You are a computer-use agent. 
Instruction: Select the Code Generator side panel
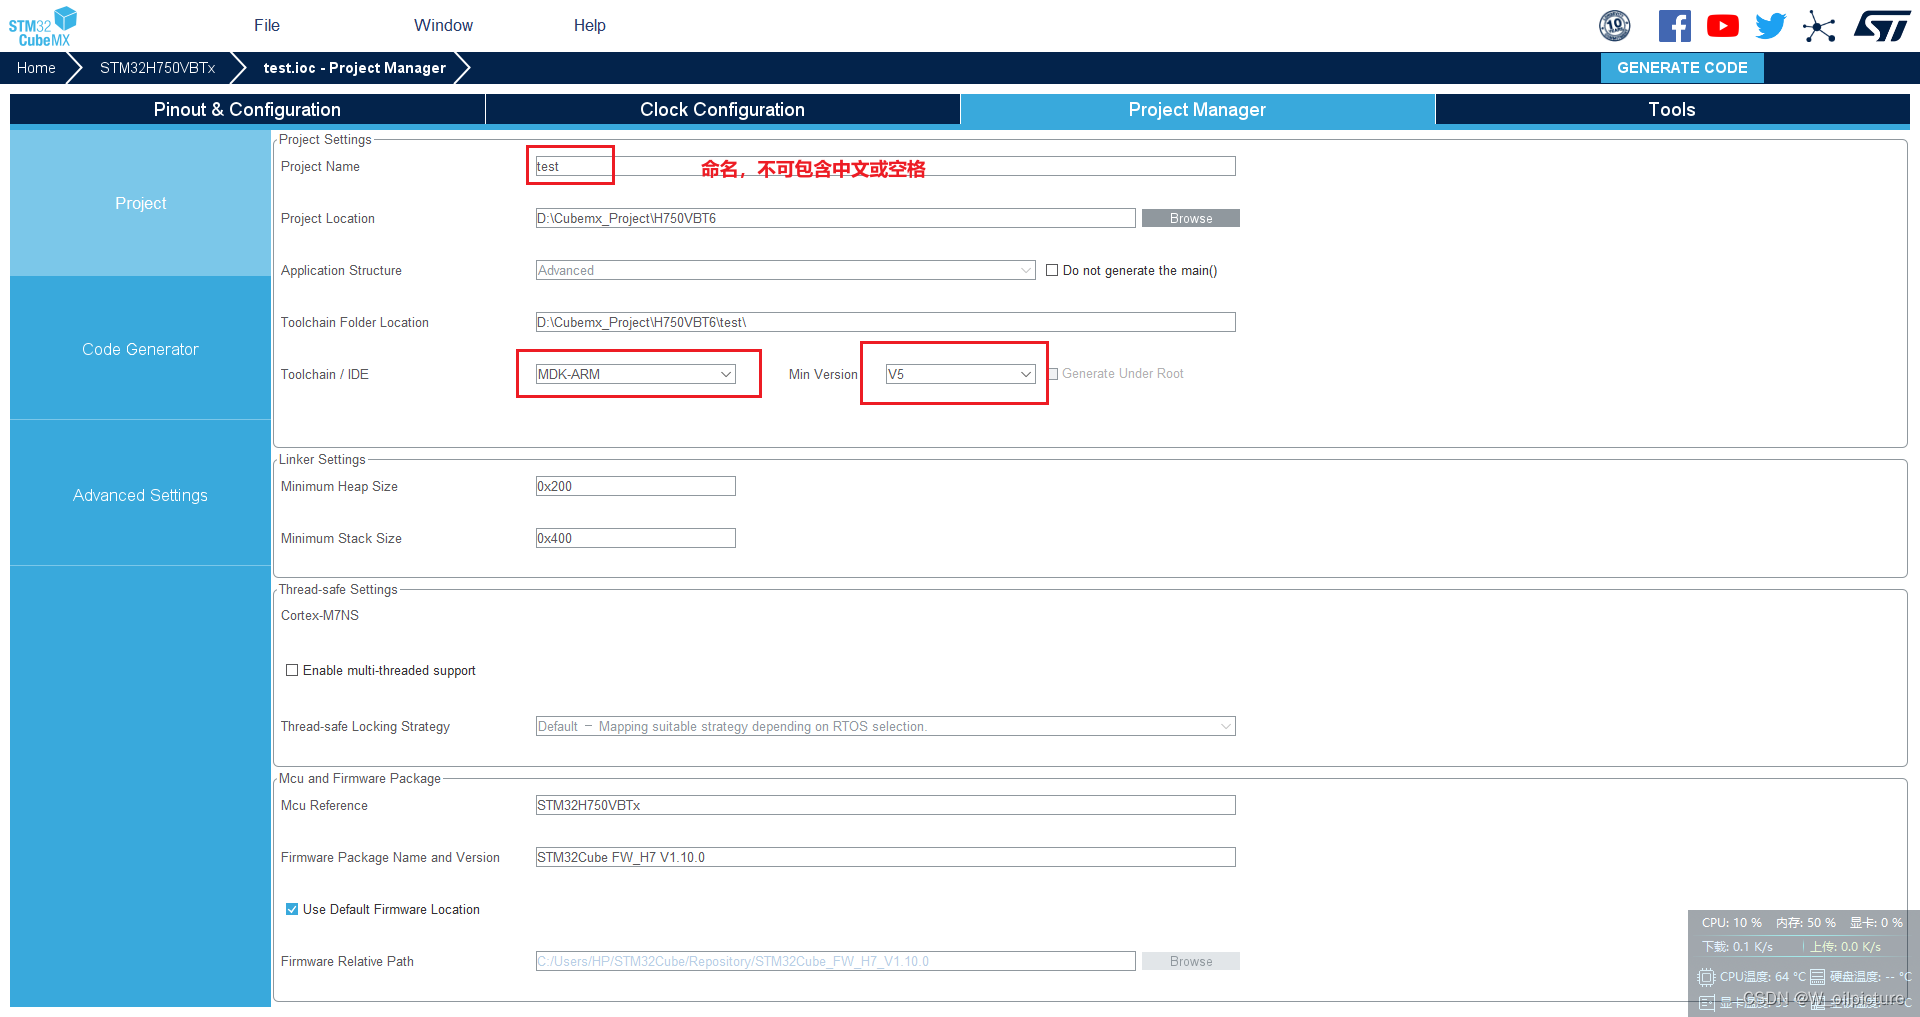pos(140,349)
